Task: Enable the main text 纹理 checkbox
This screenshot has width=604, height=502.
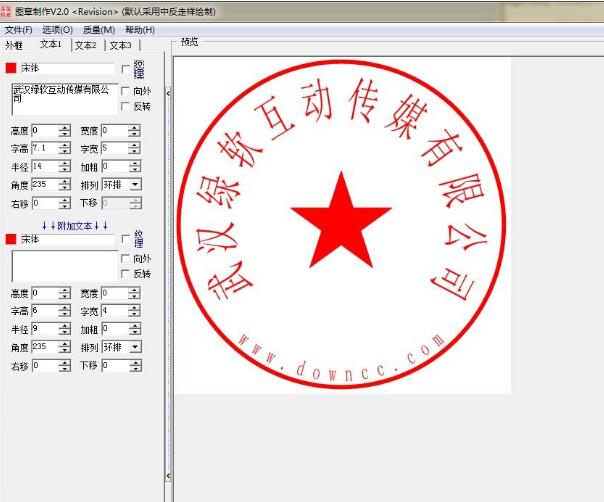Action: point(125,69)
